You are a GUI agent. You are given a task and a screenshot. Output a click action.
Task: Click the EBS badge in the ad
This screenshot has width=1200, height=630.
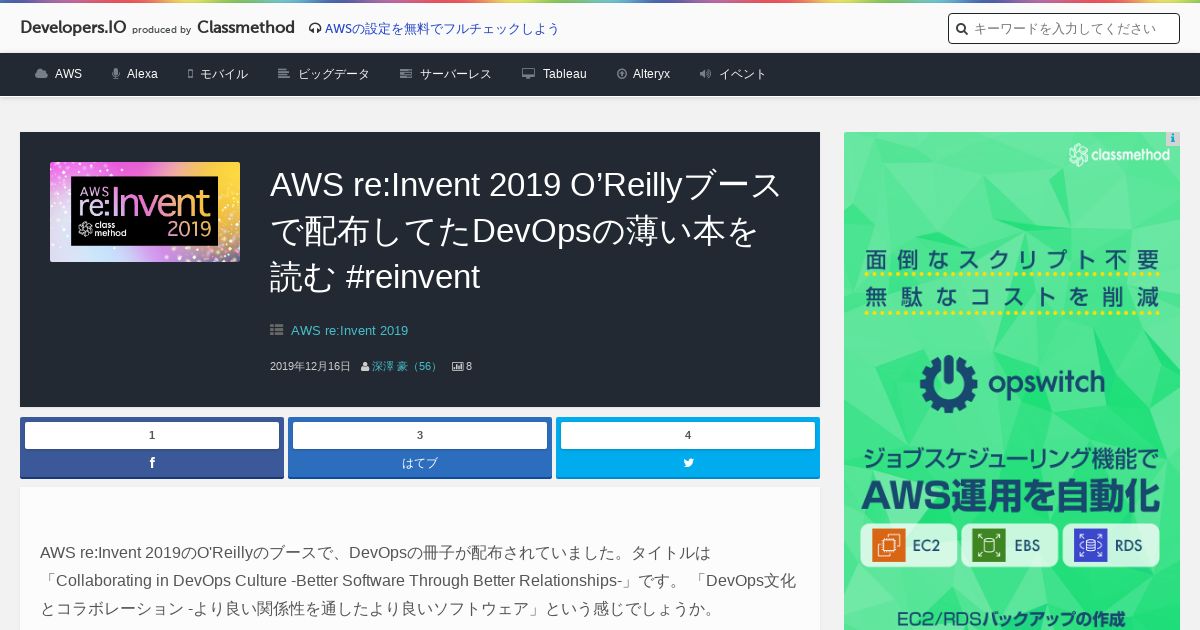click(1010, 546)
